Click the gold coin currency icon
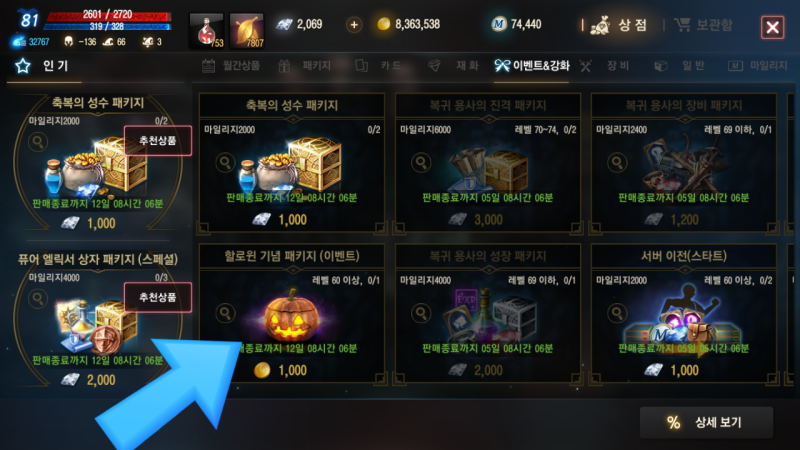Viewport: 800px width, 450px height. click(384, 24)
